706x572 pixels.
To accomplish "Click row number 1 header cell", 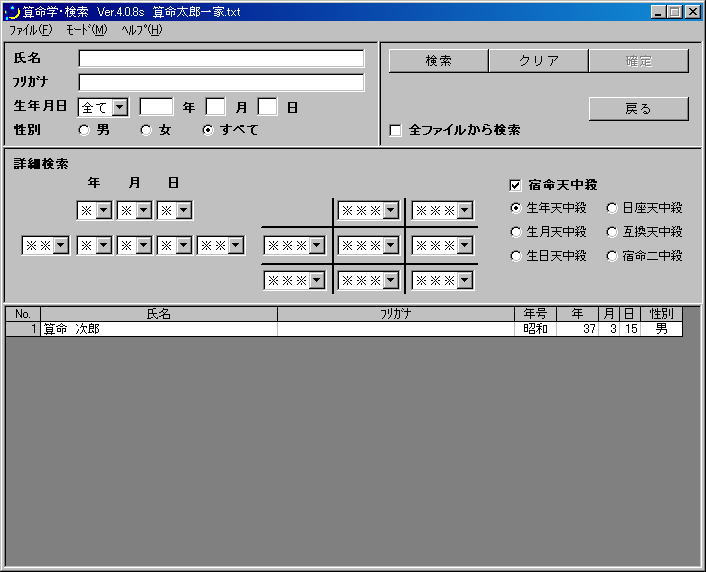I will [x=23, y=329].
